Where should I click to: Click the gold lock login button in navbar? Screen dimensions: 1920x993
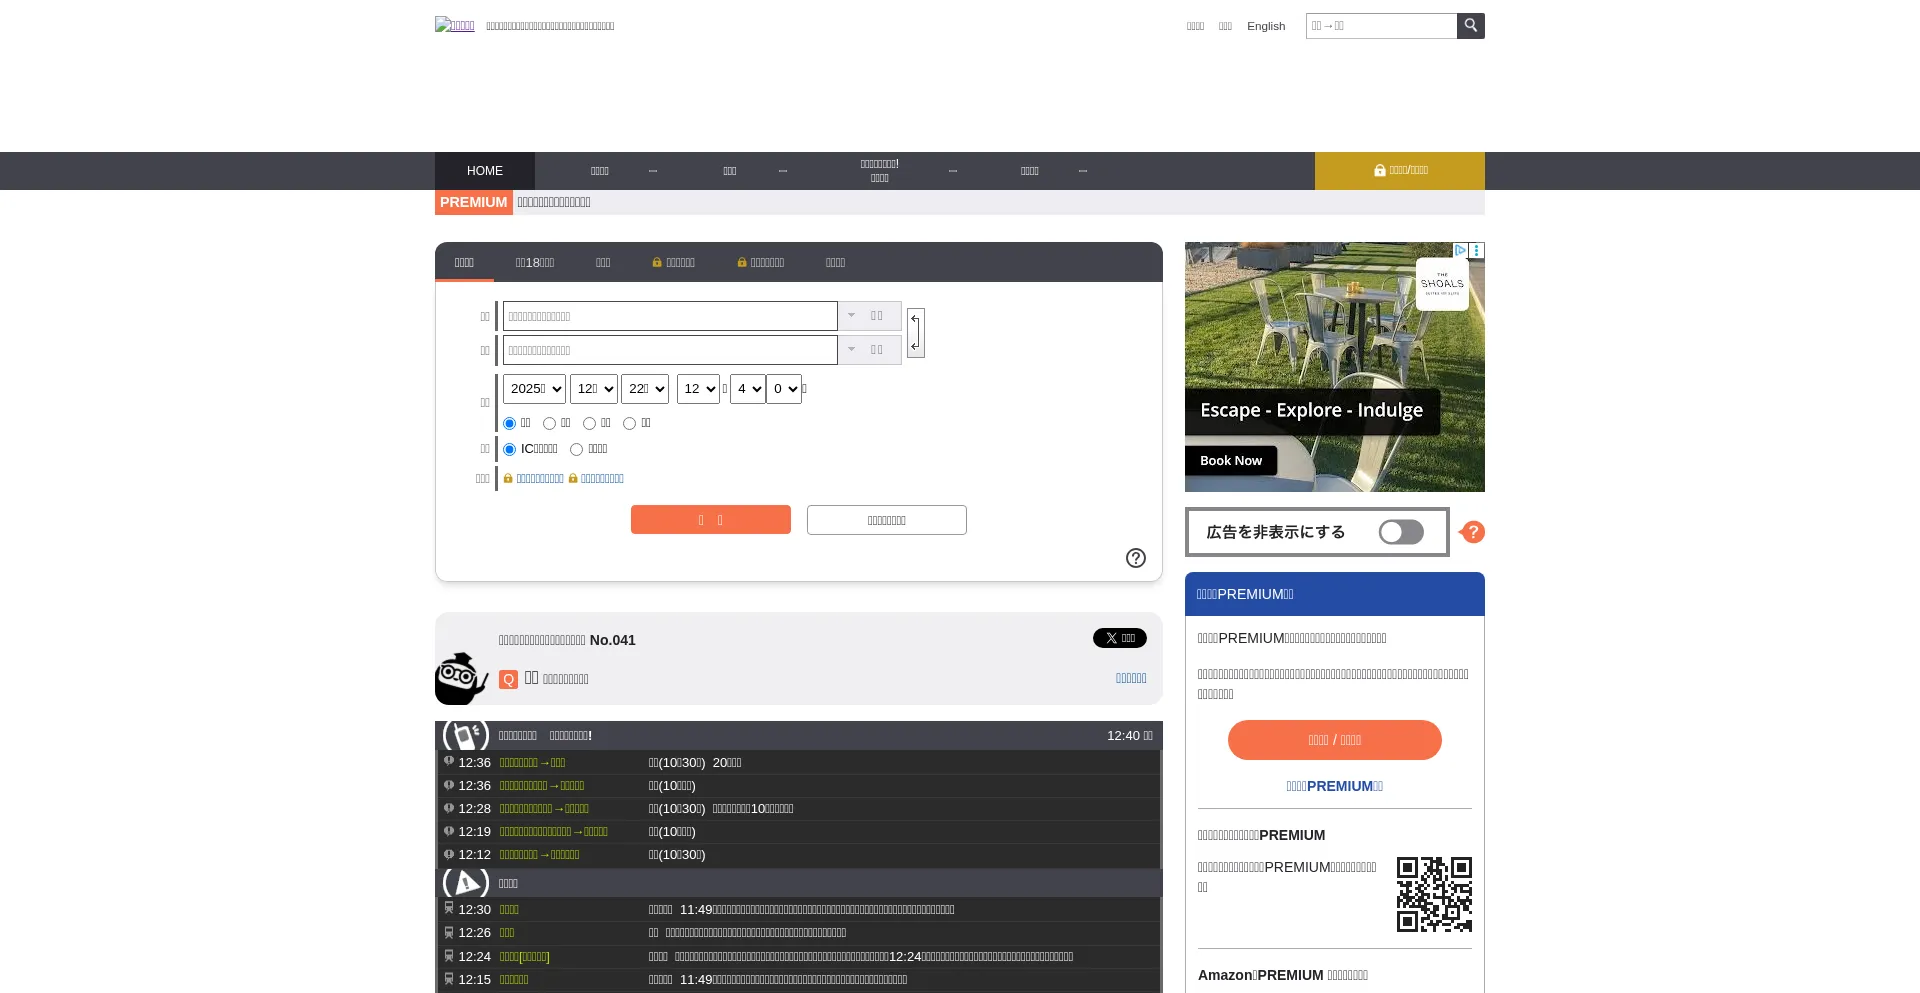(x=1399, y=171)
